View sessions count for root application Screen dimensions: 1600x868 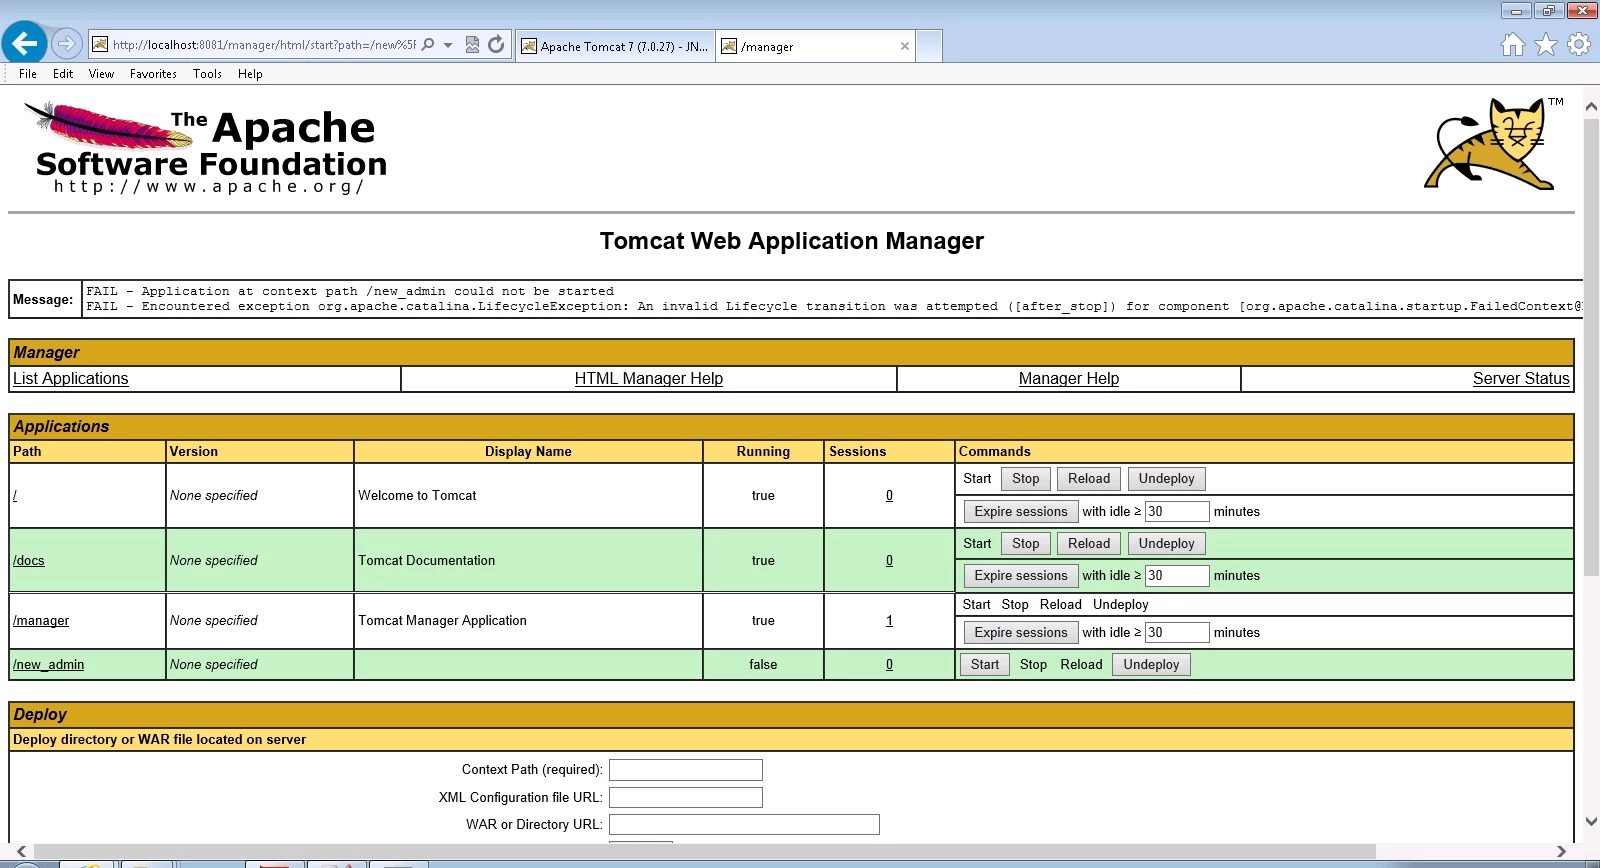(889, 496)
